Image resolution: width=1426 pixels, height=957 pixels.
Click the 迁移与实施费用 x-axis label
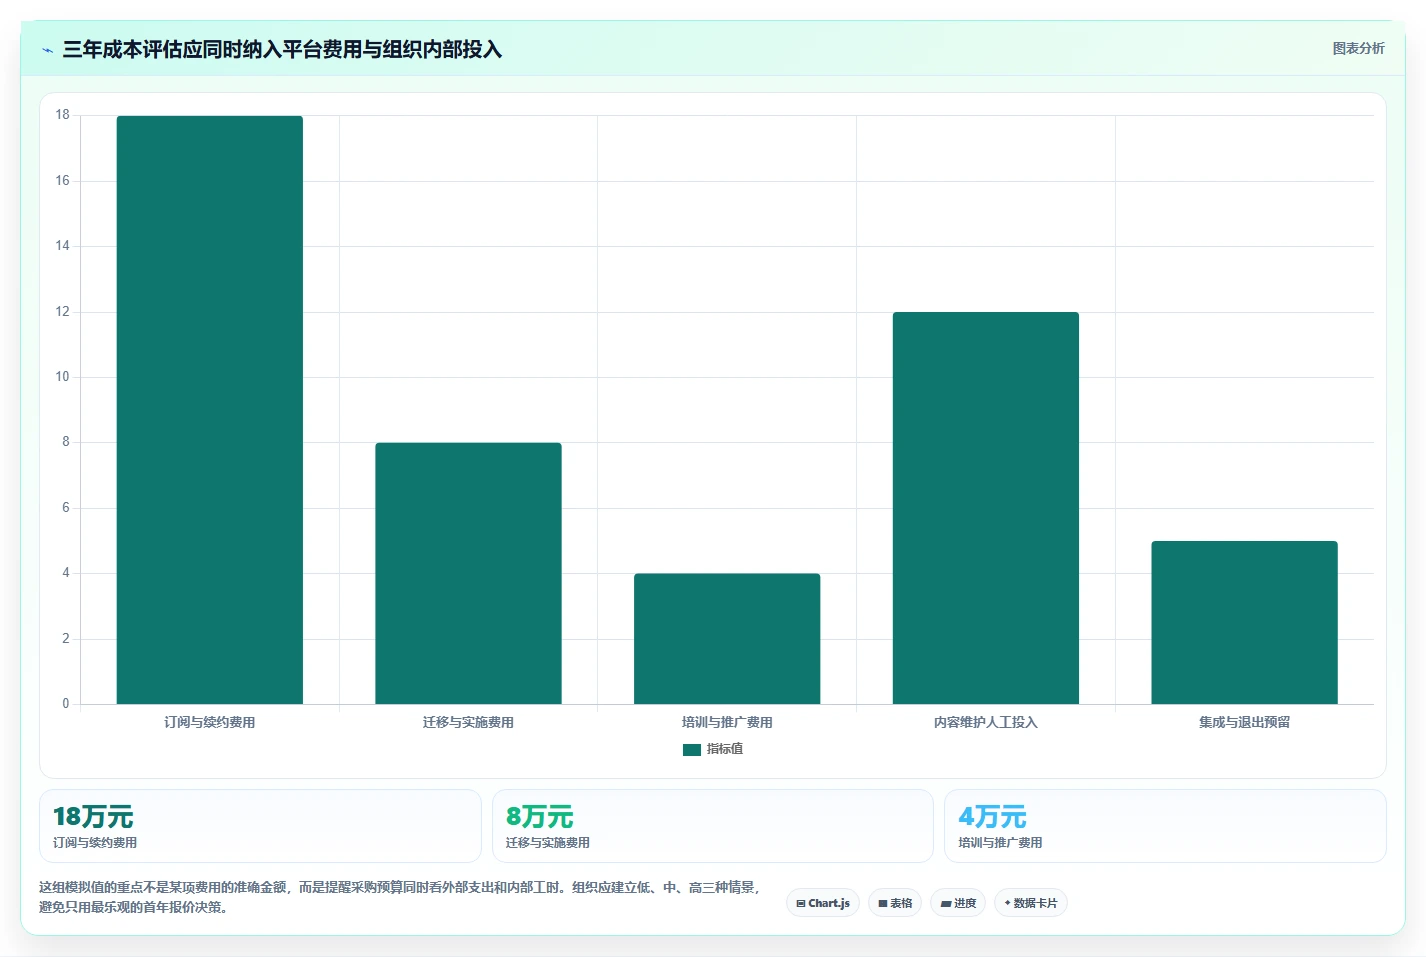coord(468,722)
